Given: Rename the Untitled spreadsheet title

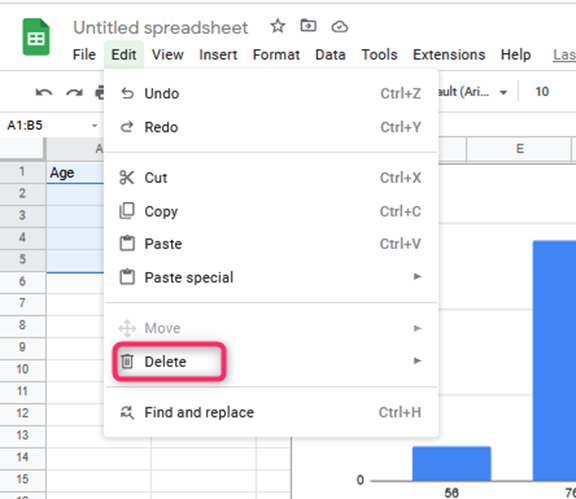Looking at the screenshot, I should (x=161, y=28).
